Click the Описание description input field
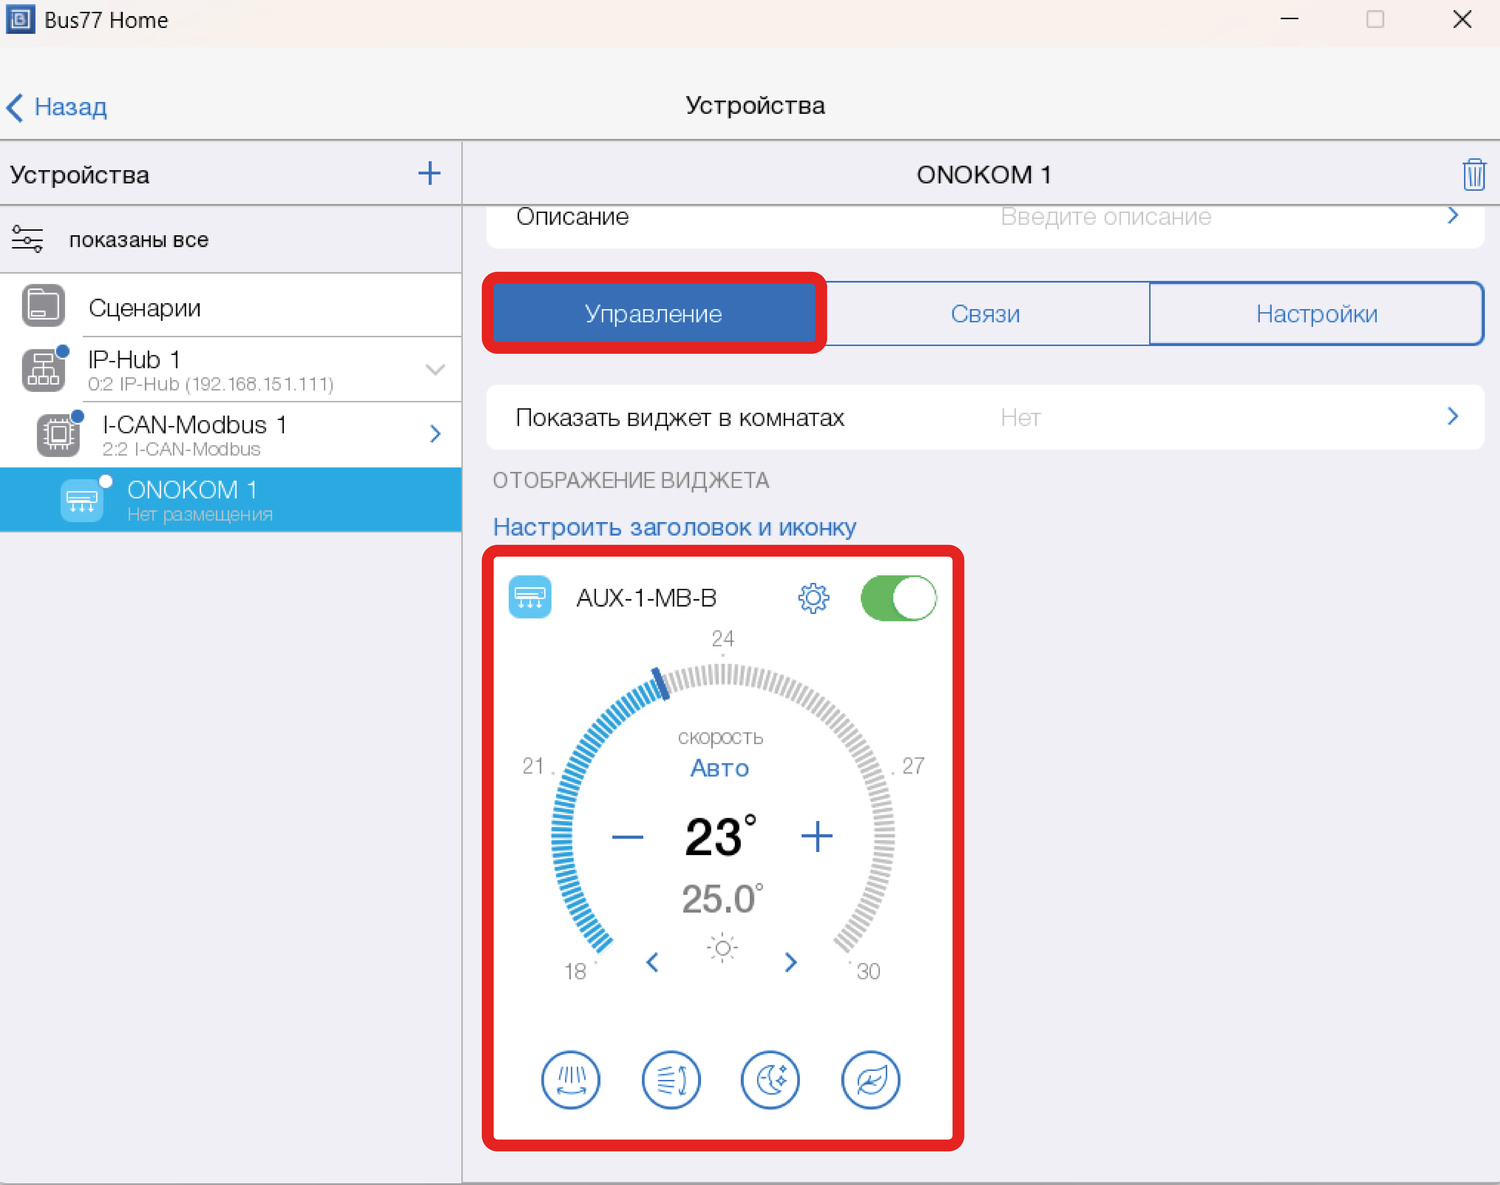Image resolution: width=1500 pixels, height=1185 pixels. (1105, 217)
